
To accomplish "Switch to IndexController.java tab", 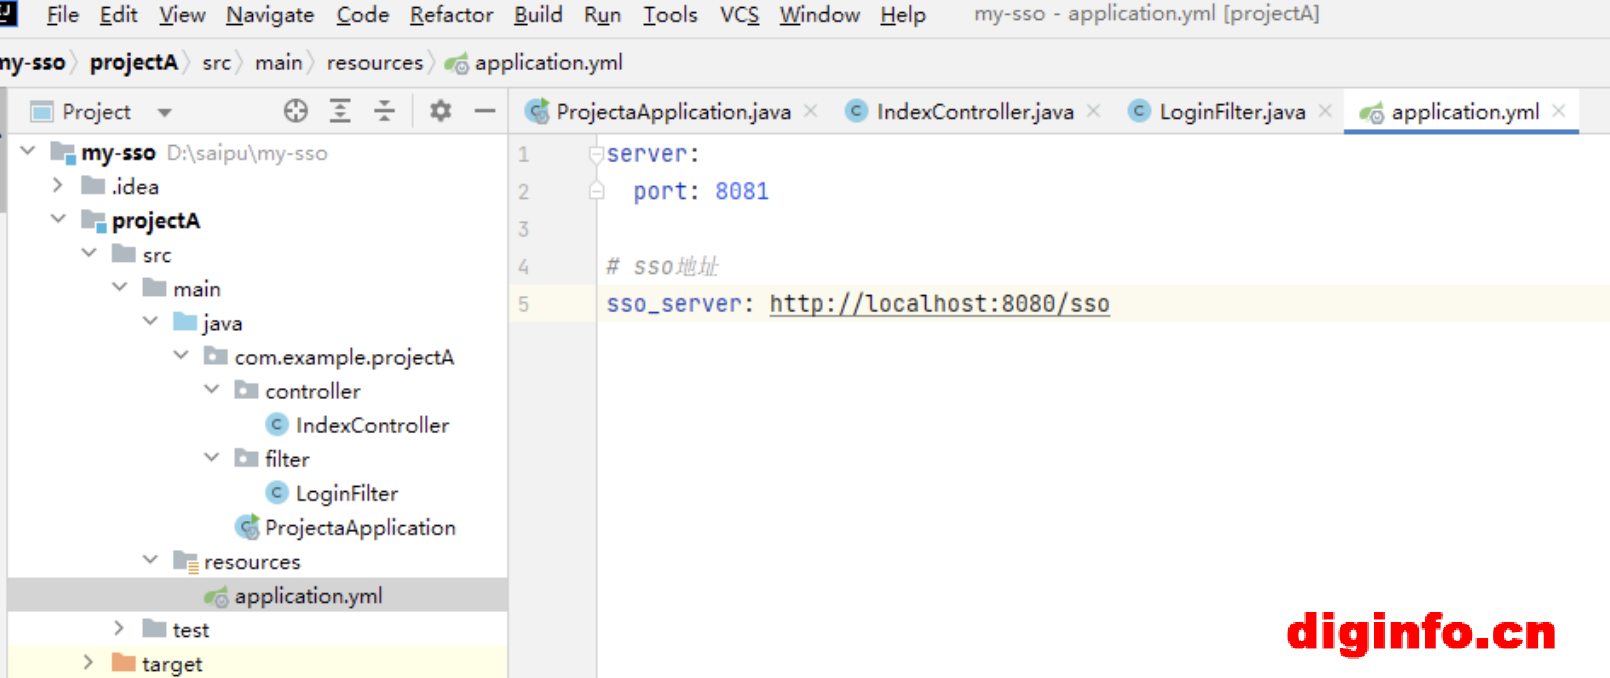I will pos(974,112).
